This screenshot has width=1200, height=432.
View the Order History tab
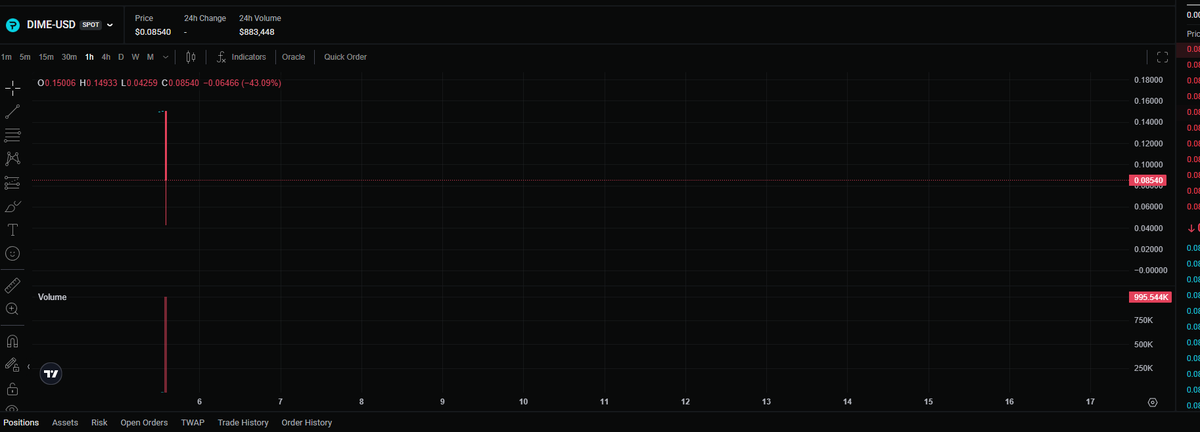306,423
